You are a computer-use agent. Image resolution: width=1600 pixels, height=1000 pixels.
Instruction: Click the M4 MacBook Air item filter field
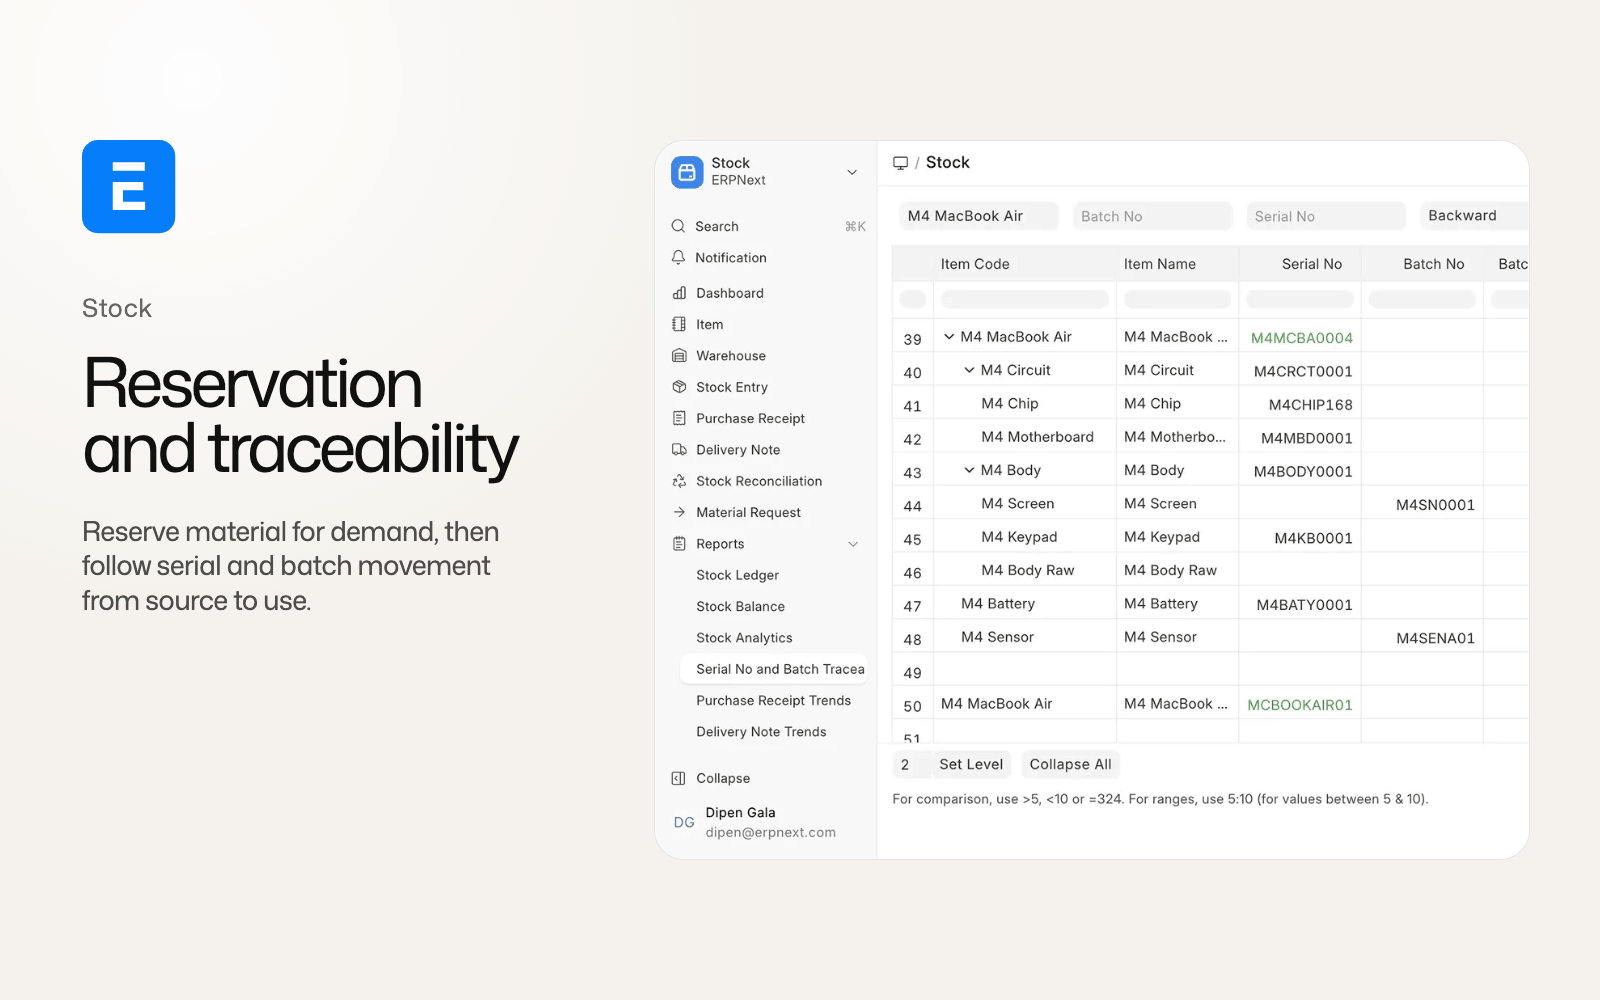[978, 216]
